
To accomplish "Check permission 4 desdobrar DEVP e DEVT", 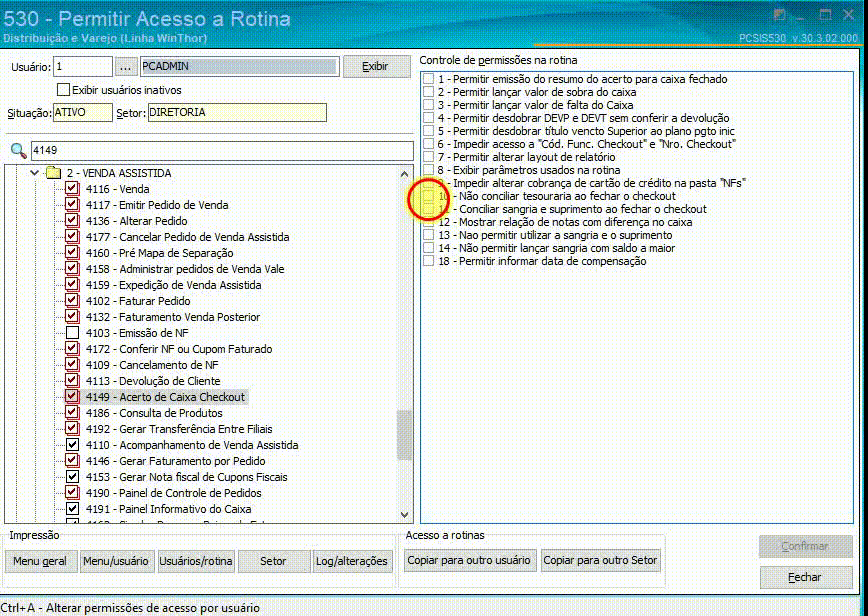I will 428,118.
